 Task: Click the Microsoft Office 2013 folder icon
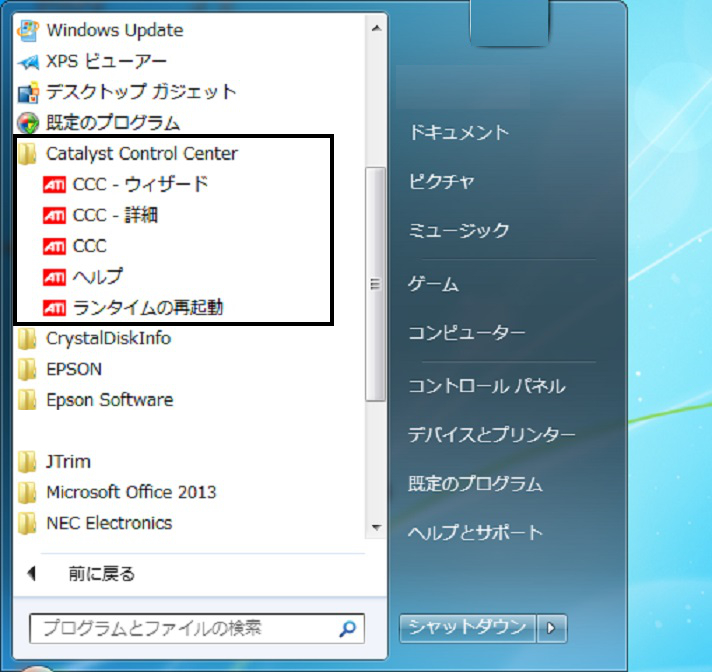(x=27, y=493)
